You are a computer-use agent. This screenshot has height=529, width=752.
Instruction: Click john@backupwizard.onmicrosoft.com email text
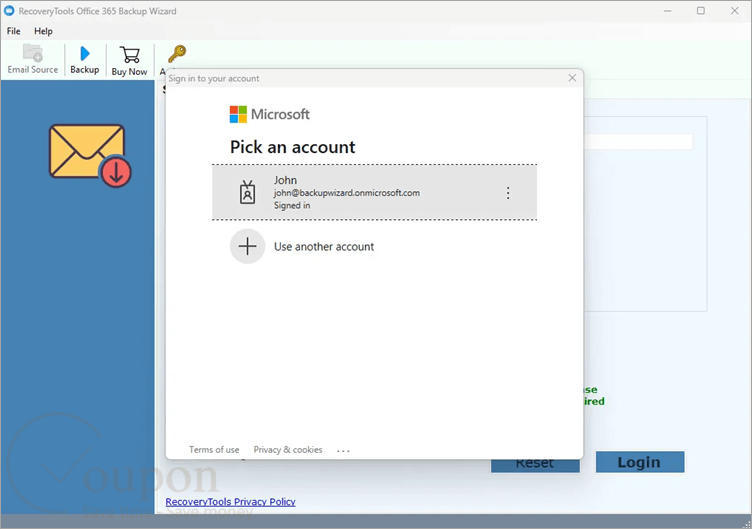pos(347,193)
